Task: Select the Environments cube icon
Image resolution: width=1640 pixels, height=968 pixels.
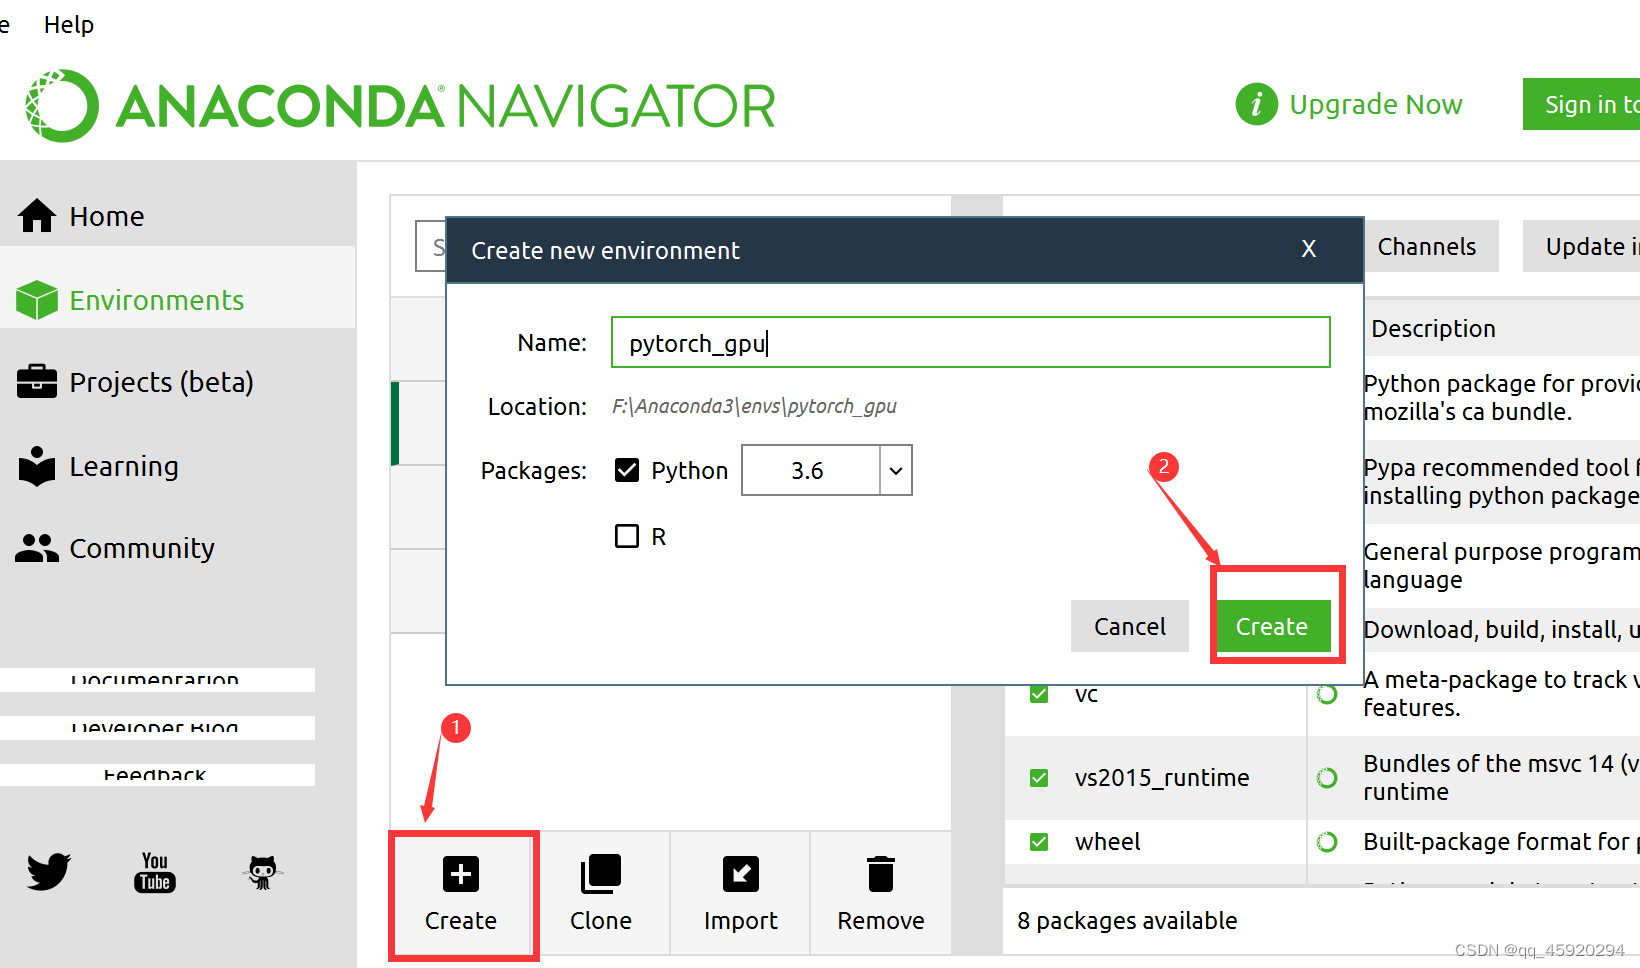Action: coord(37,299)
